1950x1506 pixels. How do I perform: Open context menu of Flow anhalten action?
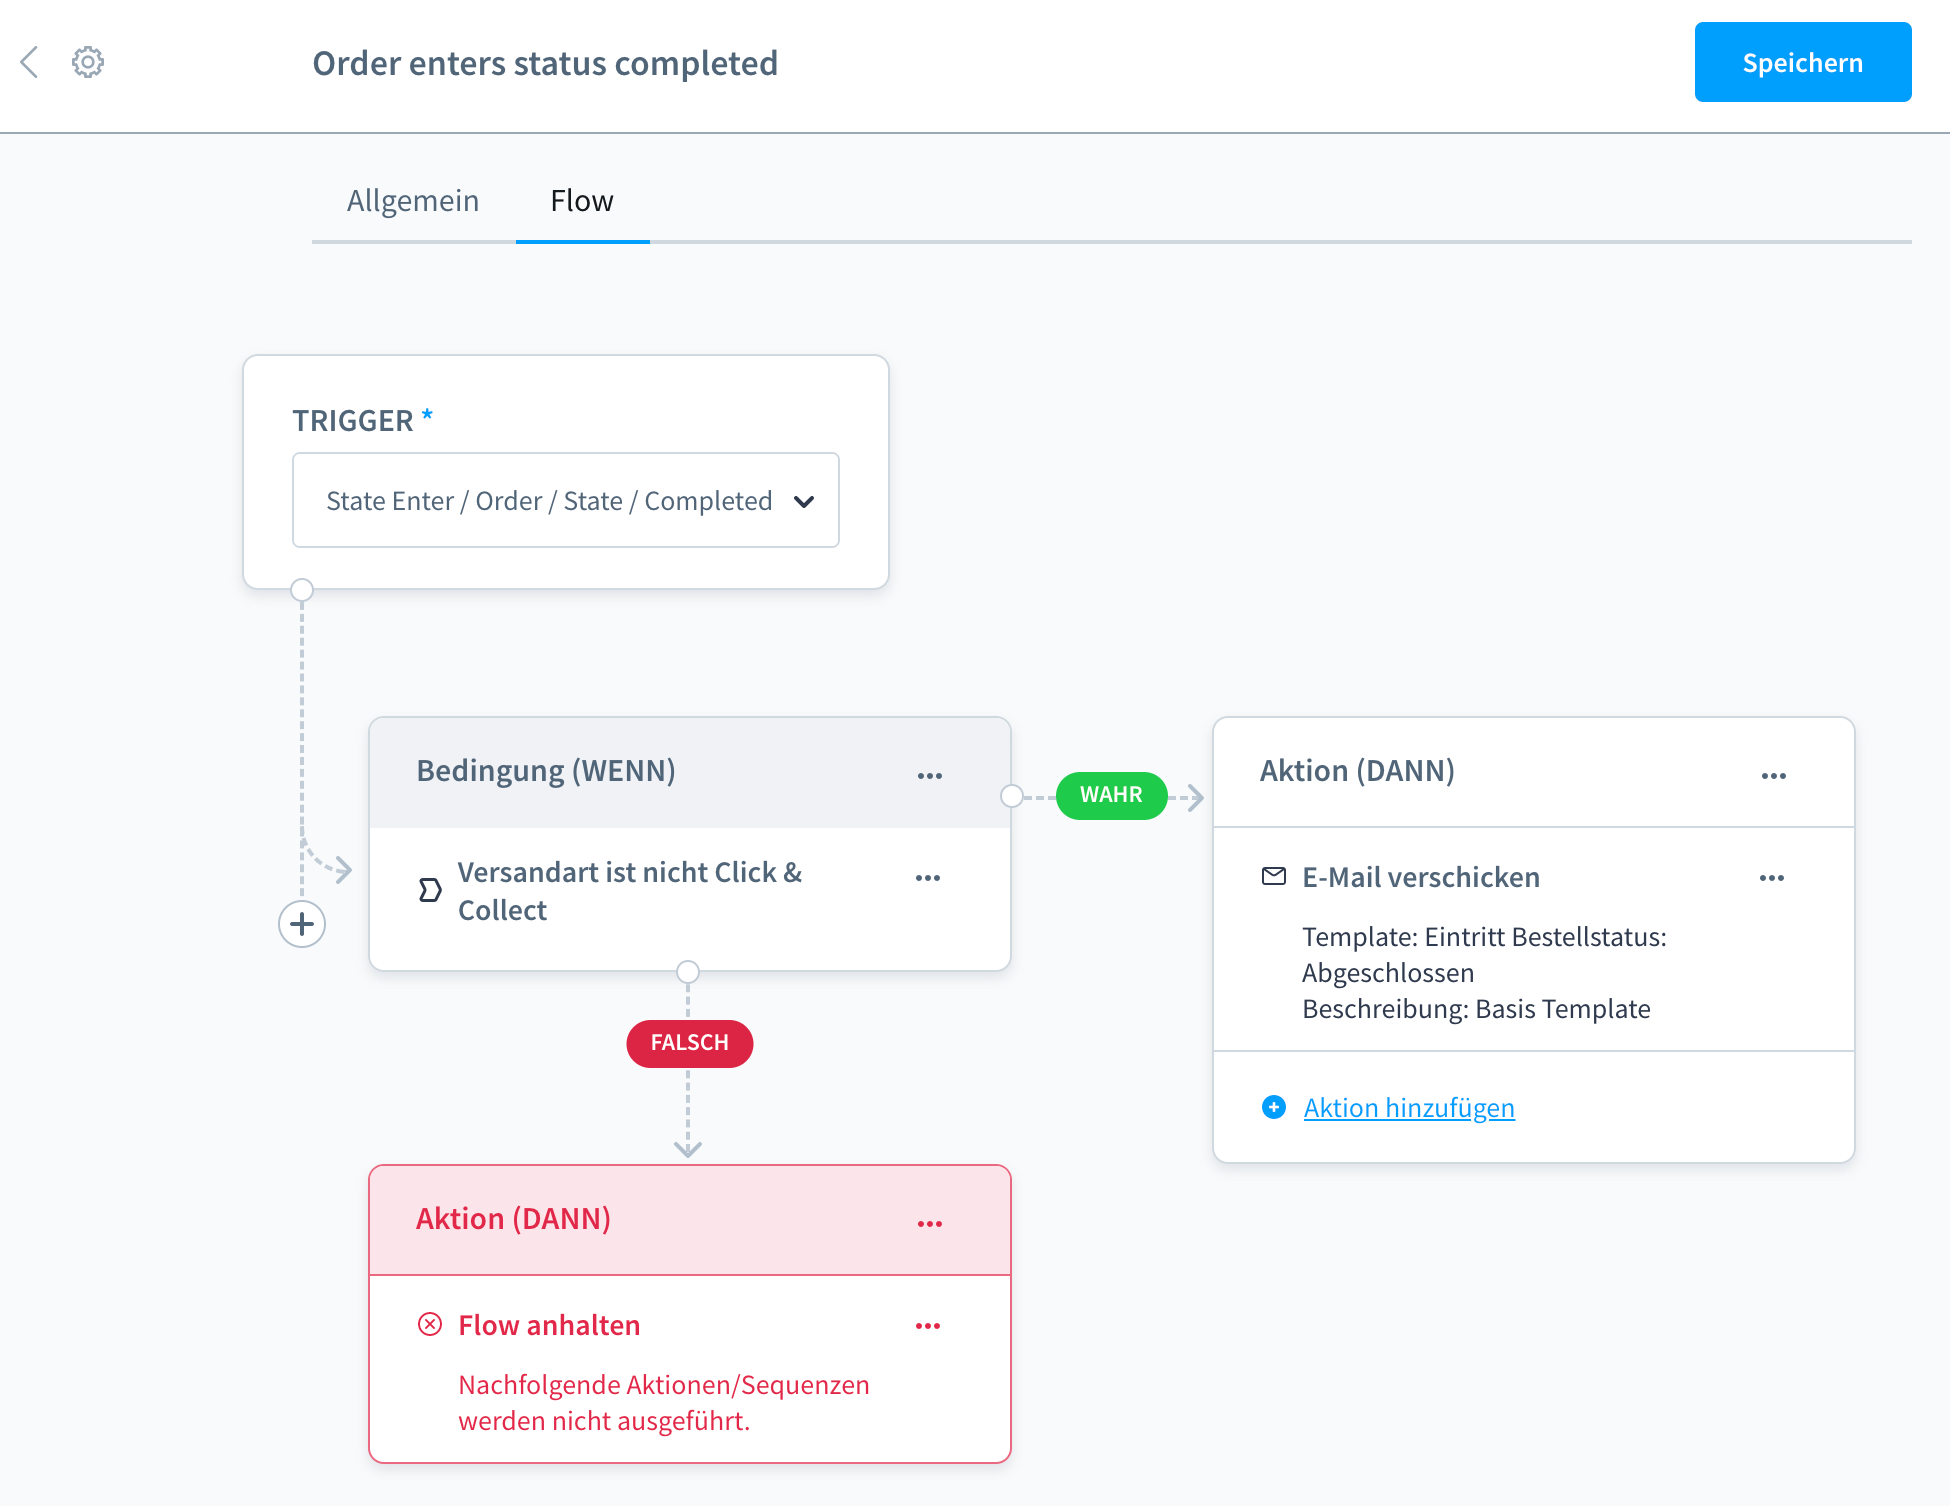click(x=928, y=1326)
